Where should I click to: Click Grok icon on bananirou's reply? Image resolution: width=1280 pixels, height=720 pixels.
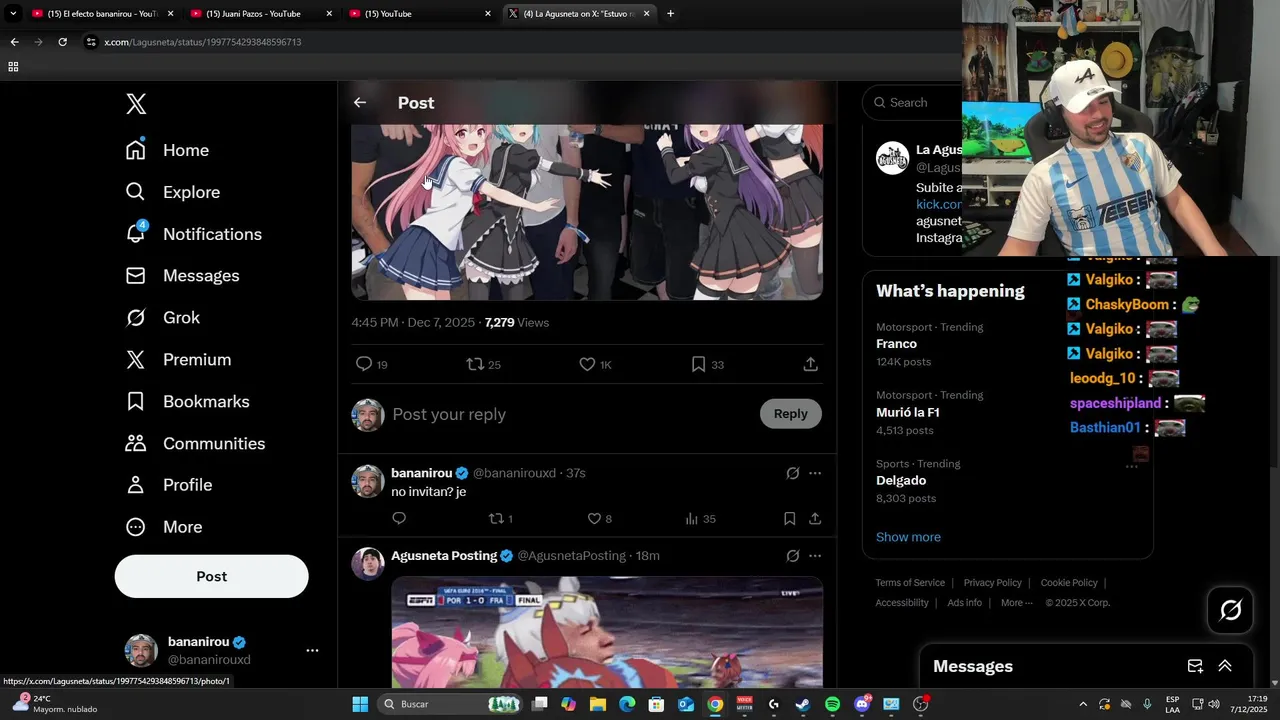coord(793,473)
